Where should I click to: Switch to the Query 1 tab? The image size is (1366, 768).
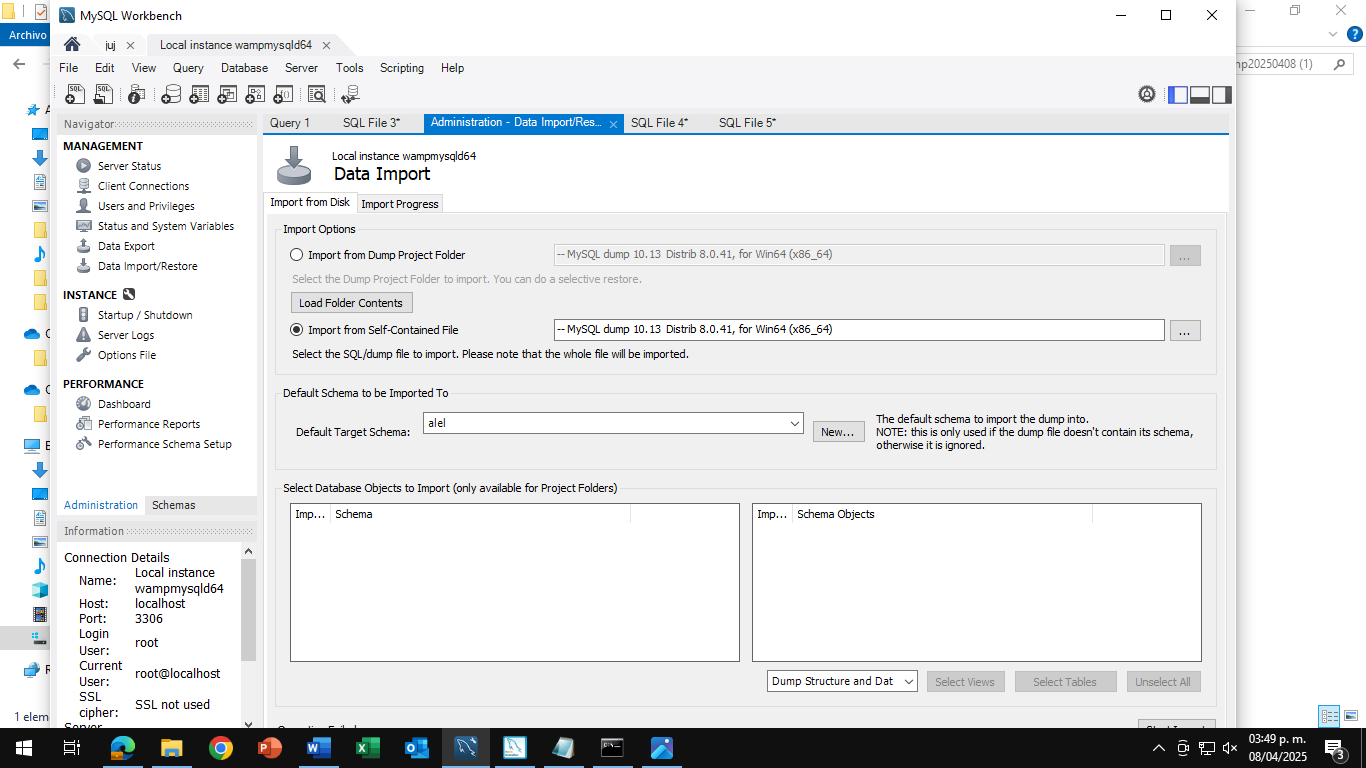click(x=290, y=123)
